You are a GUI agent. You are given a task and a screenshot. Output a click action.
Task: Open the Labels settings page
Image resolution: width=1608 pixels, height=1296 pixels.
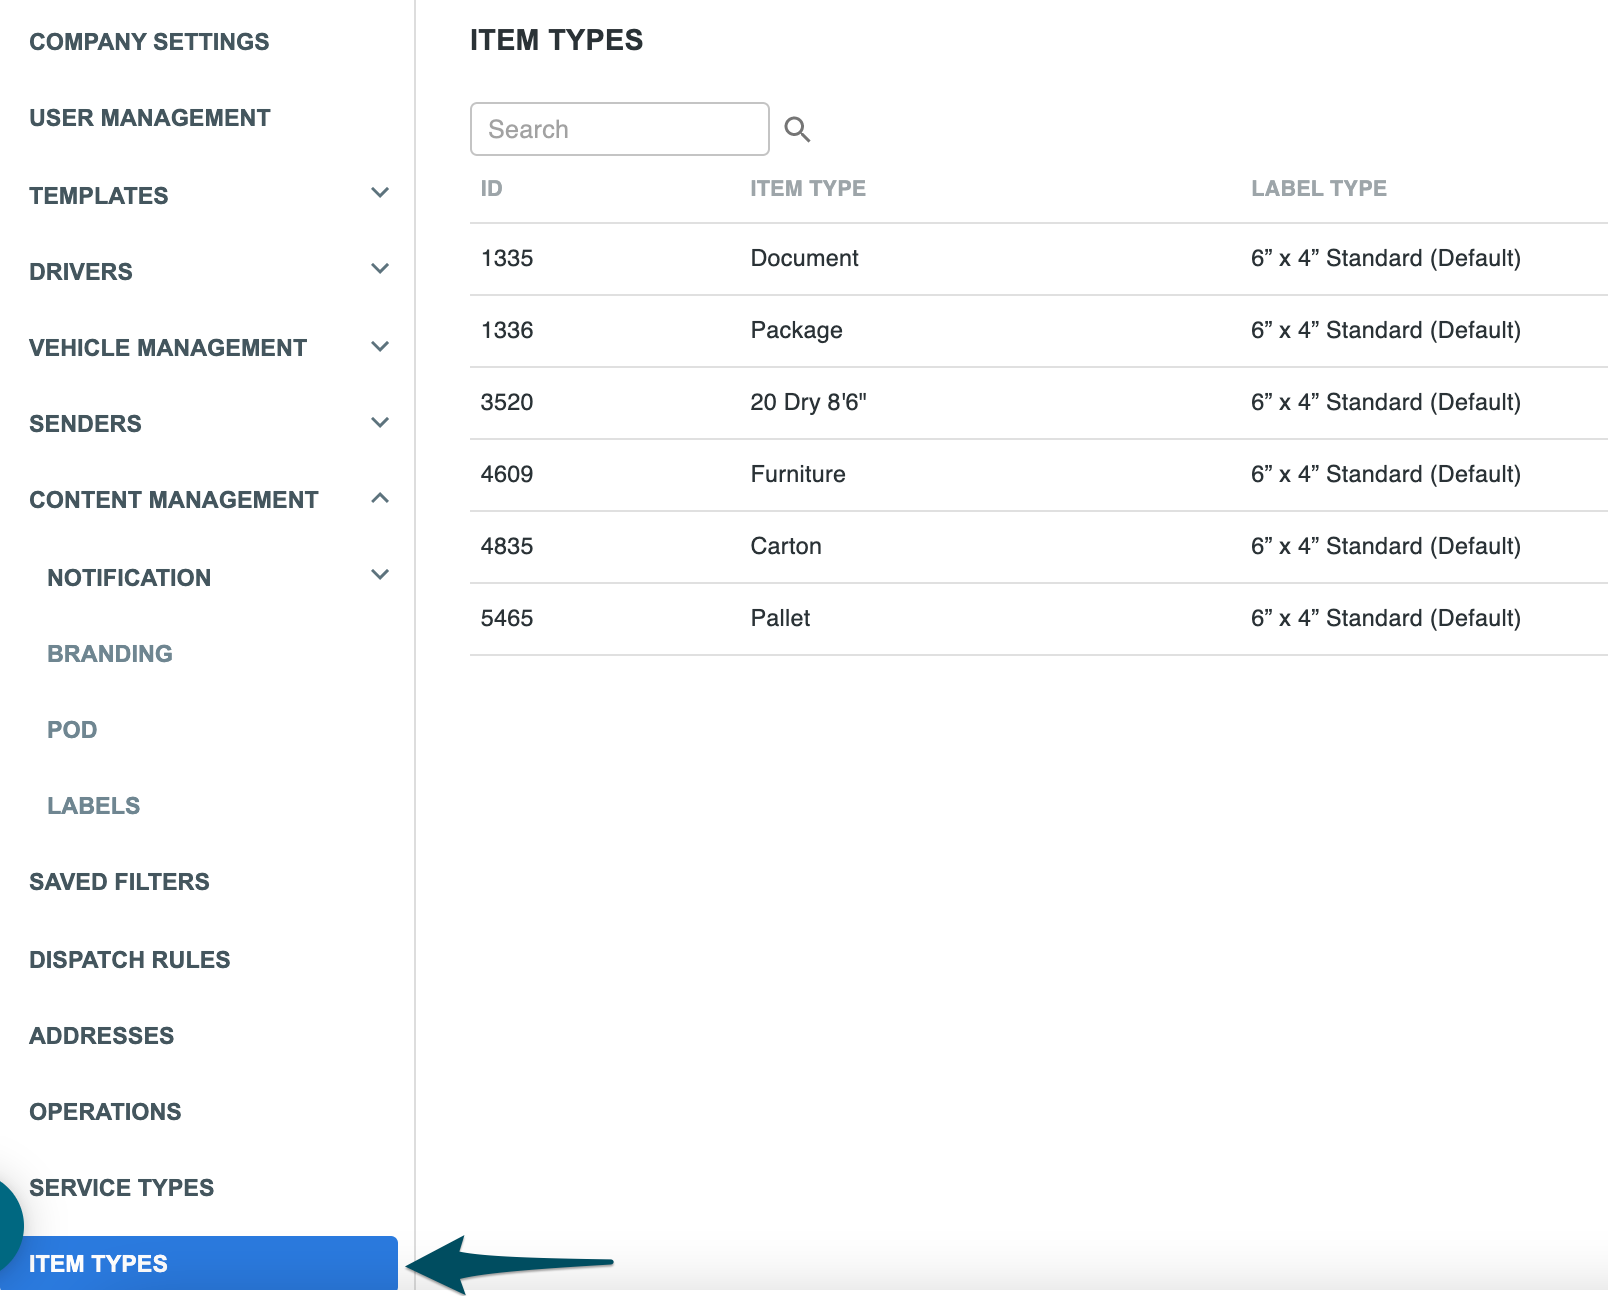pyautogui.click(x=94, y=806)
